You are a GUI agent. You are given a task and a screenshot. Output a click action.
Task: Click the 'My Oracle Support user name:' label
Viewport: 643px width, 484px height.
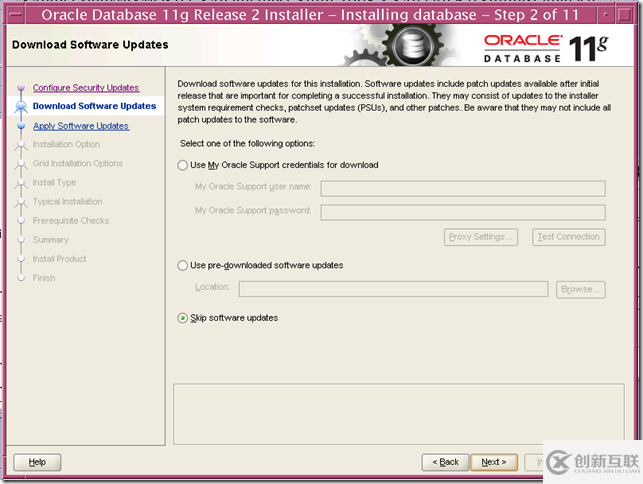click(x=253, y=187)
